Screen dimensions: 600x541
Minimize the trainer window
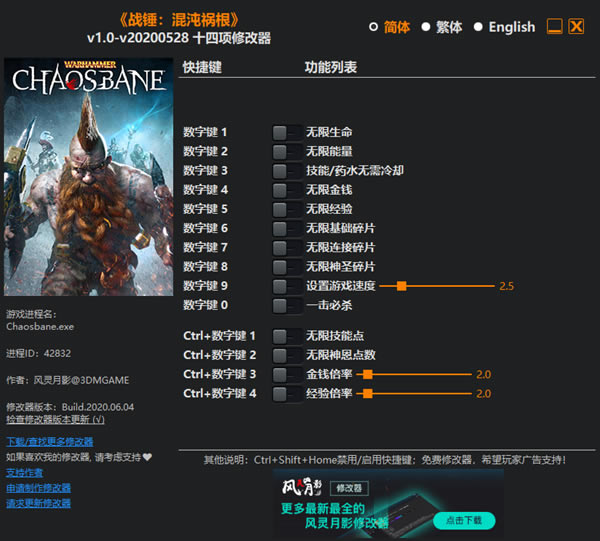(x=553, y=27)
